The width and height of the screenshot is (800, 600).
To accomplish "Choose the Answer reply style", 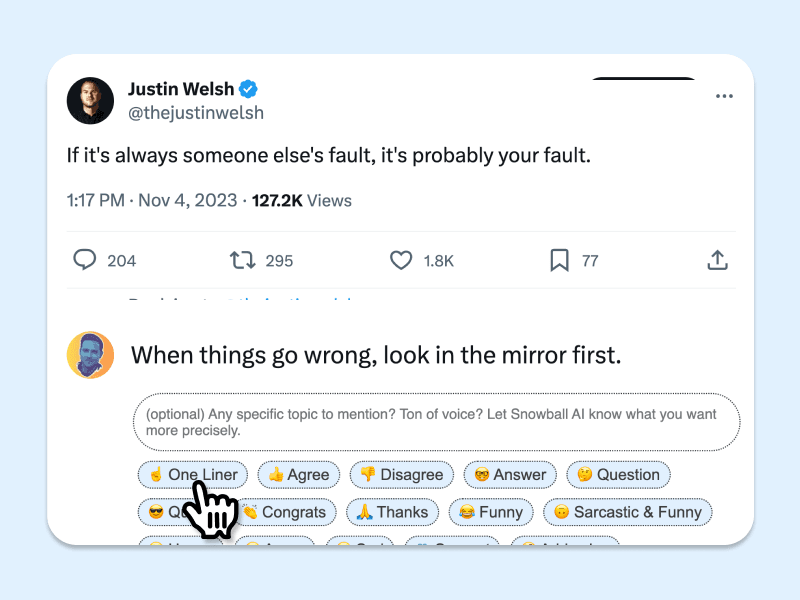I will coord(510,475).
